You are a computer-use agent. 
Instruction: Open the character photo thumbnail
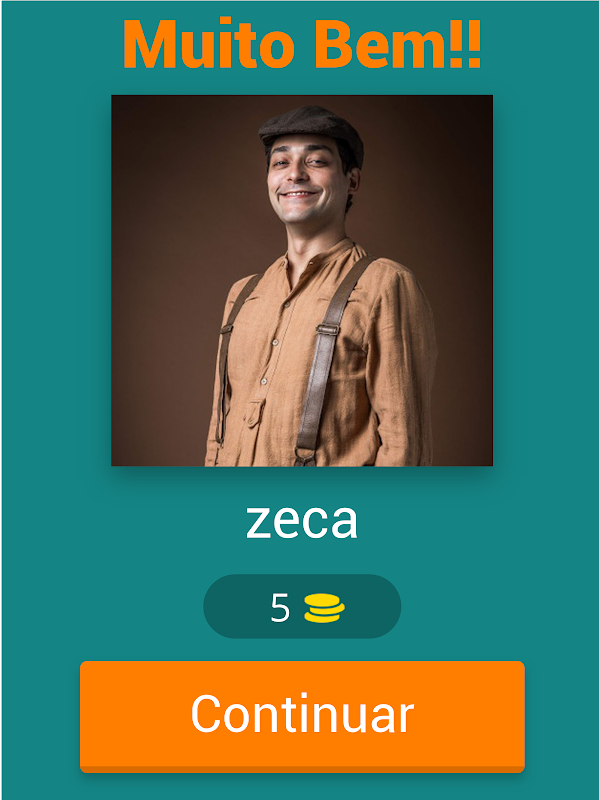302,280
